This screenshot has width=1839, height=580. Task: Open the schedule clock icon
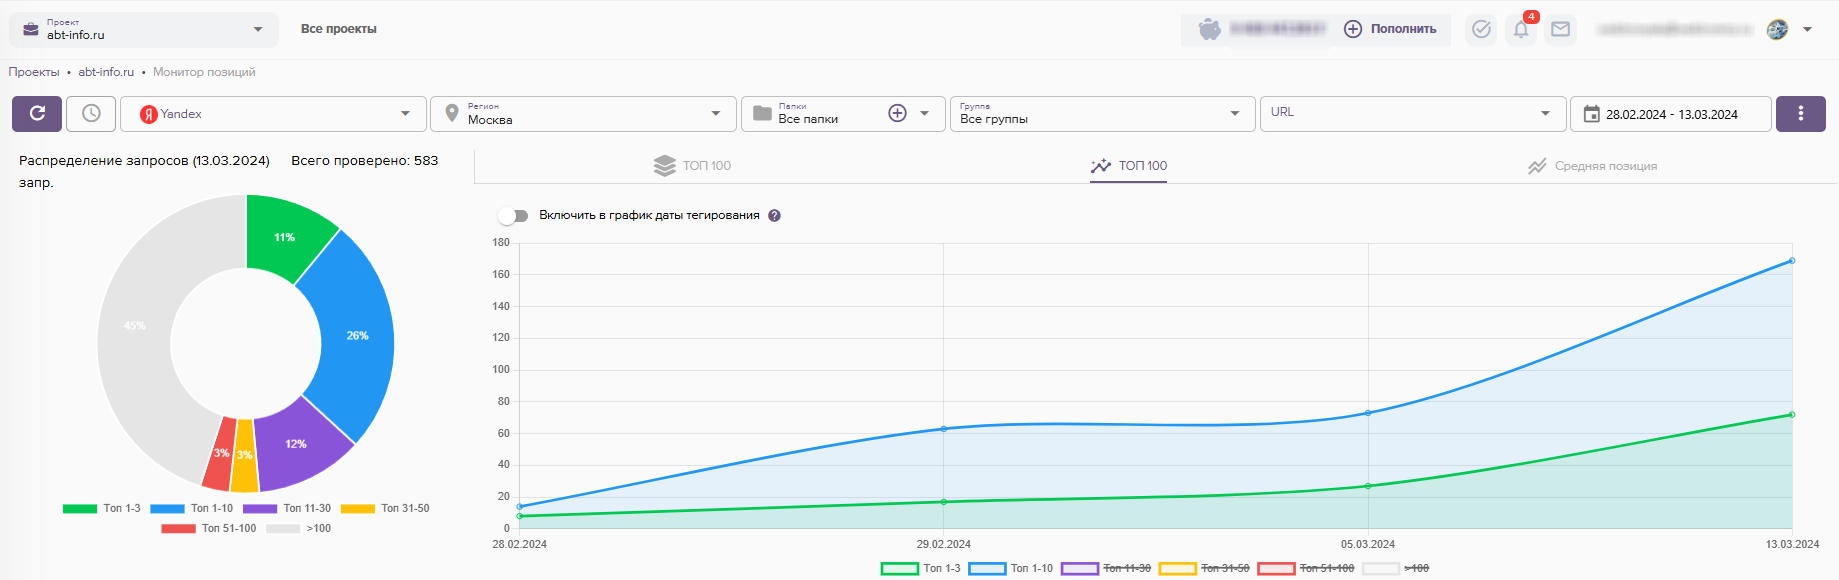(x=91, y=114)
